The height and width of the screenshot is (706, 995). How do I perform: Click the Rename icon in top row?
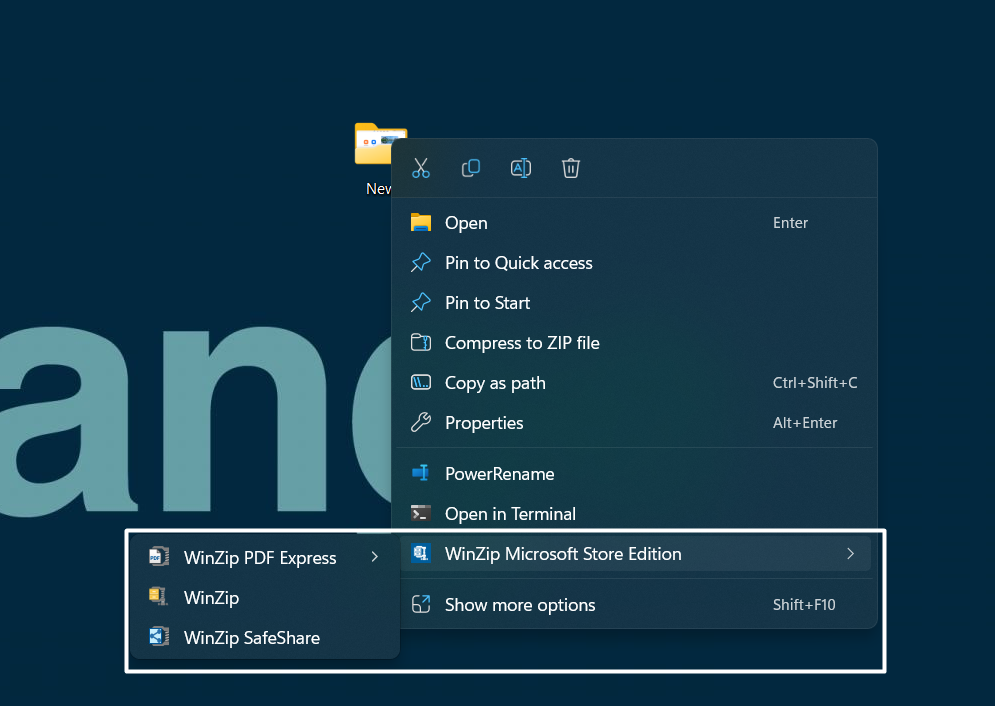click(521, 168)
